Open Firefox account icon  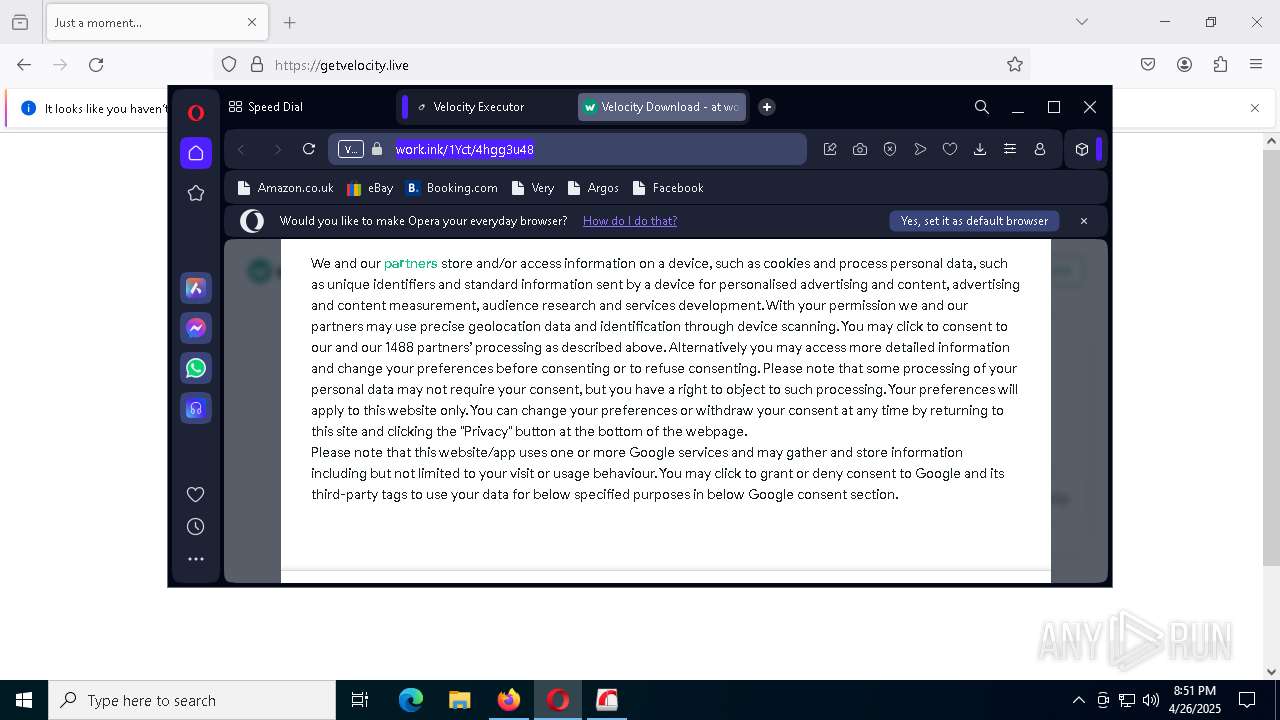coord(1184,65)
